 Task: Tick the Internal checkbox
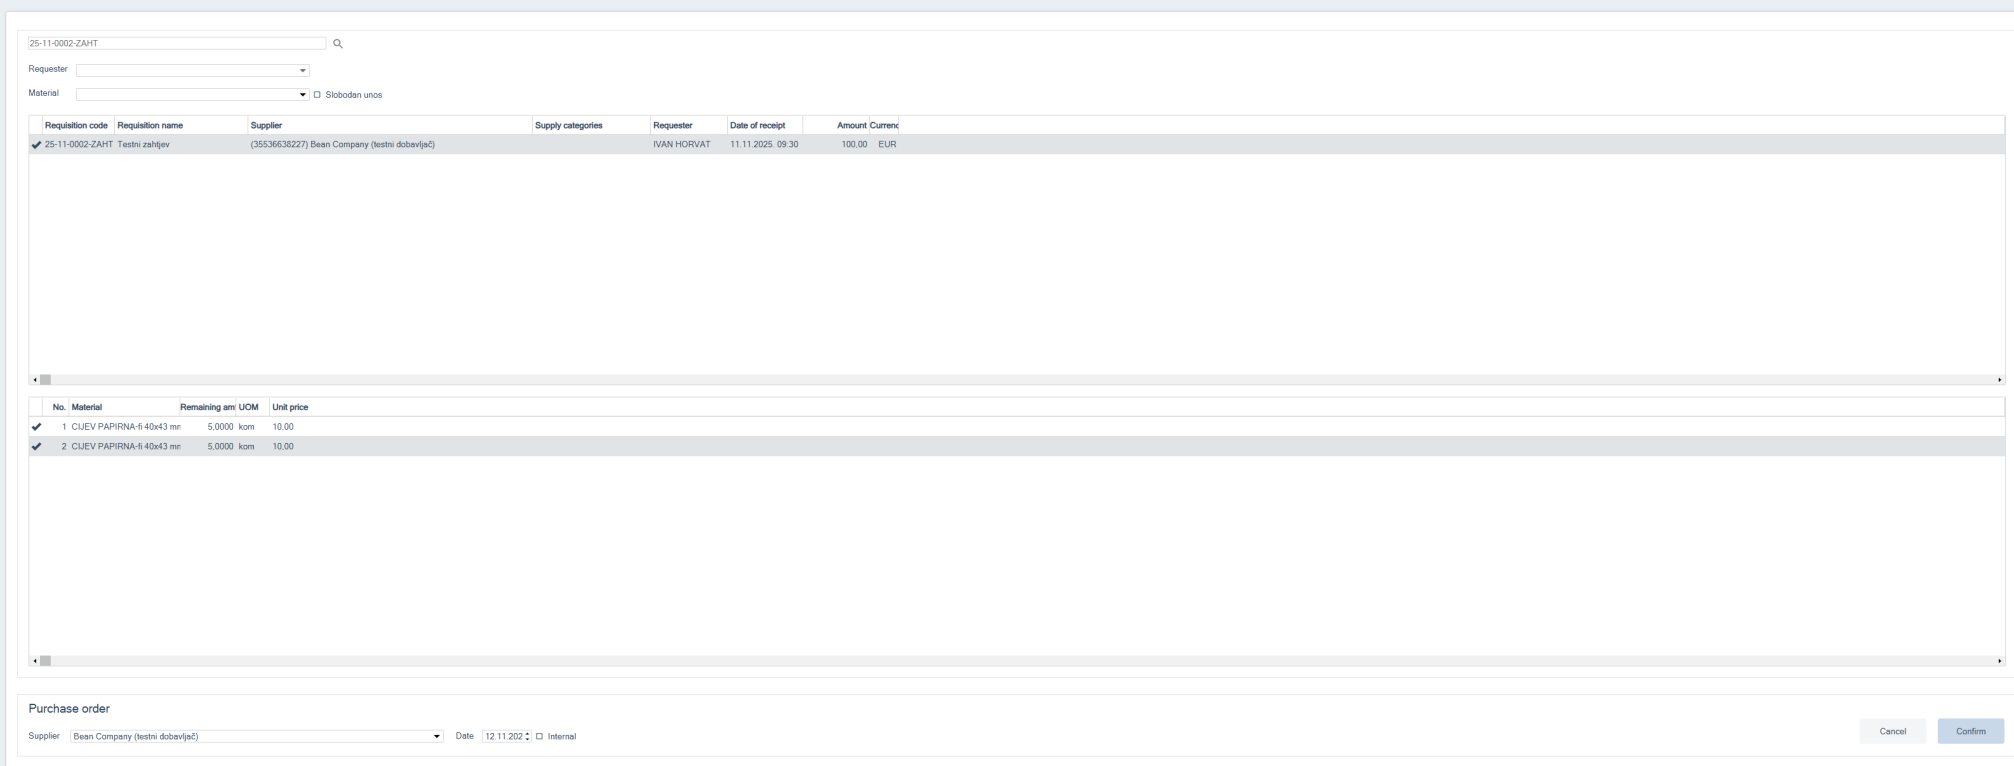(540, 737)
